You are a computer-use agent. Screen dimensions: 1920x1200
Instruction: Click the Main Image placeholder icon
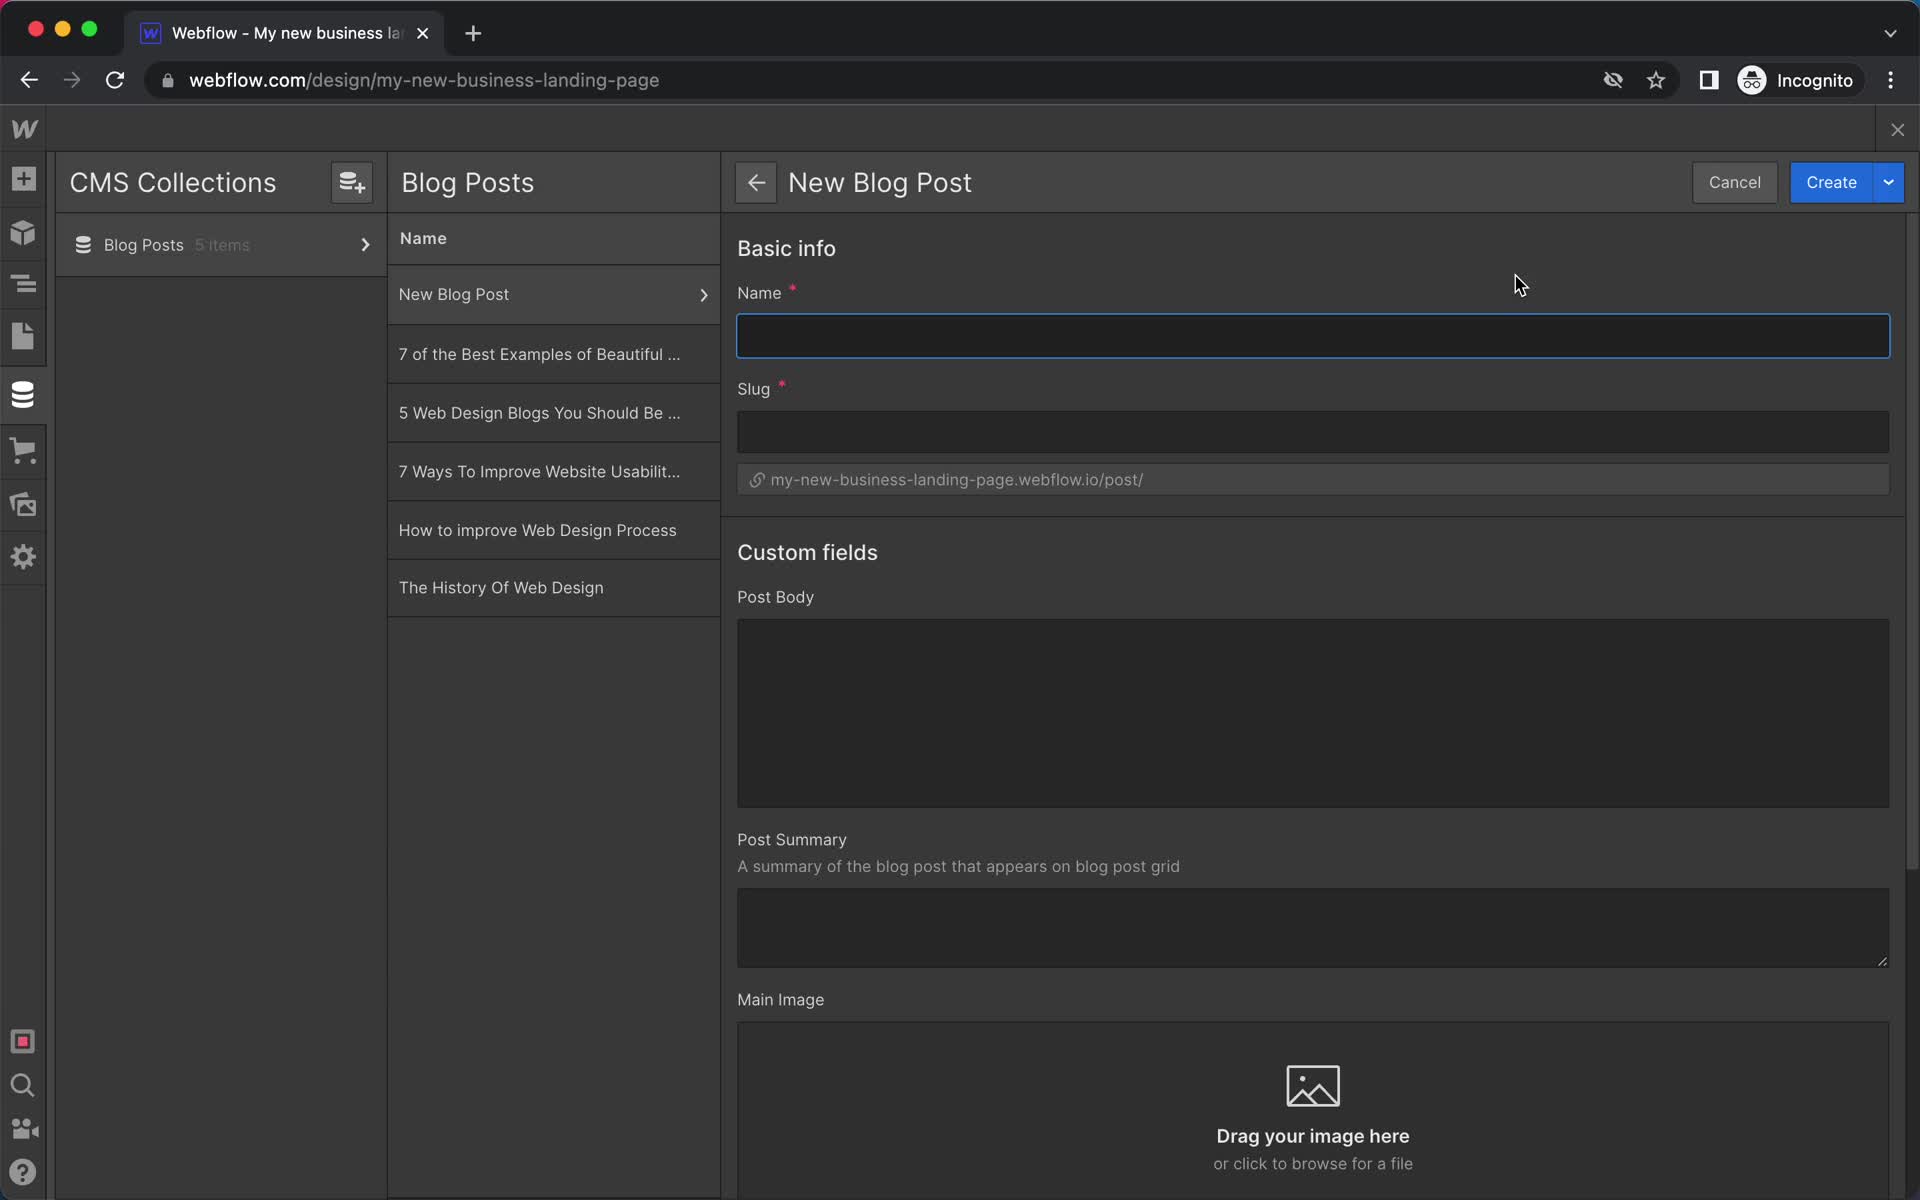tap(1313, 1086)
